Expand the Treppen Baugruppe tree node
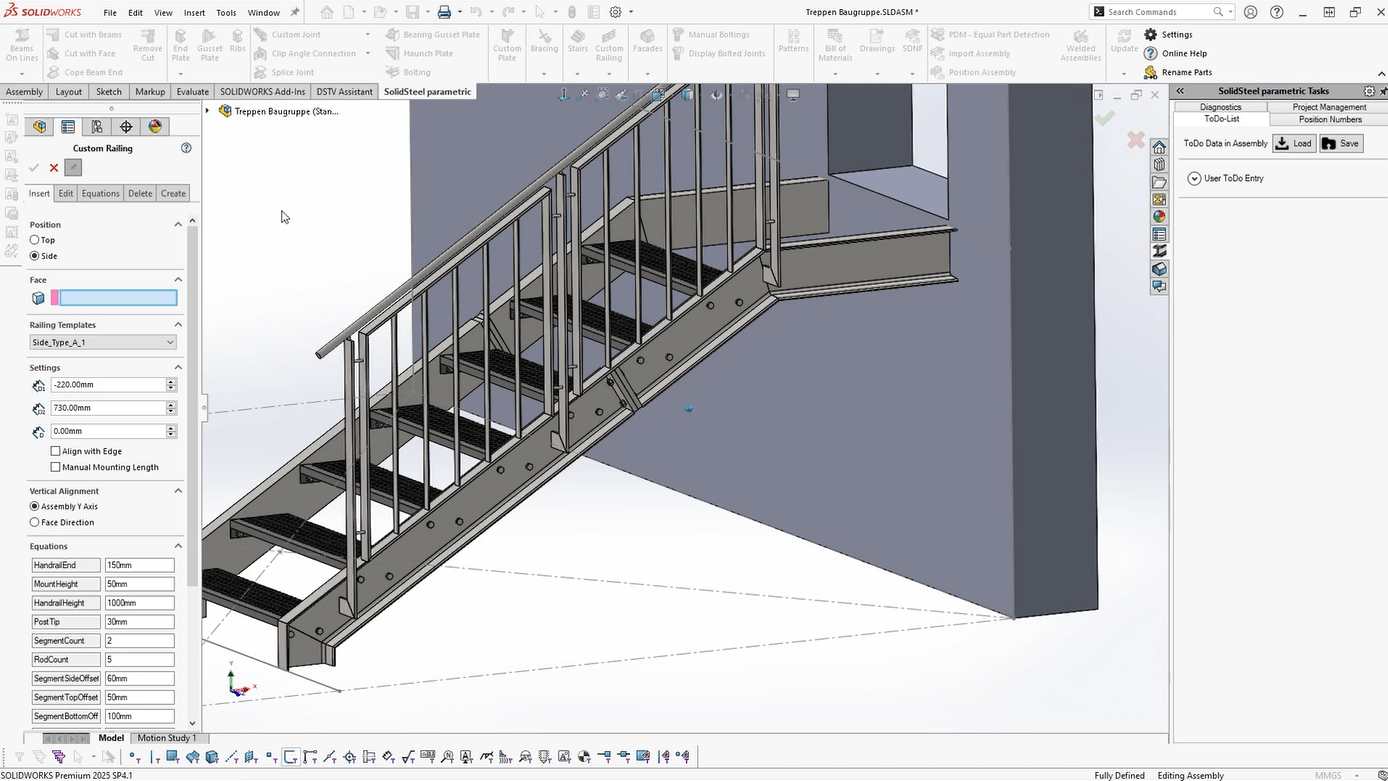 [x=208, y=111]
